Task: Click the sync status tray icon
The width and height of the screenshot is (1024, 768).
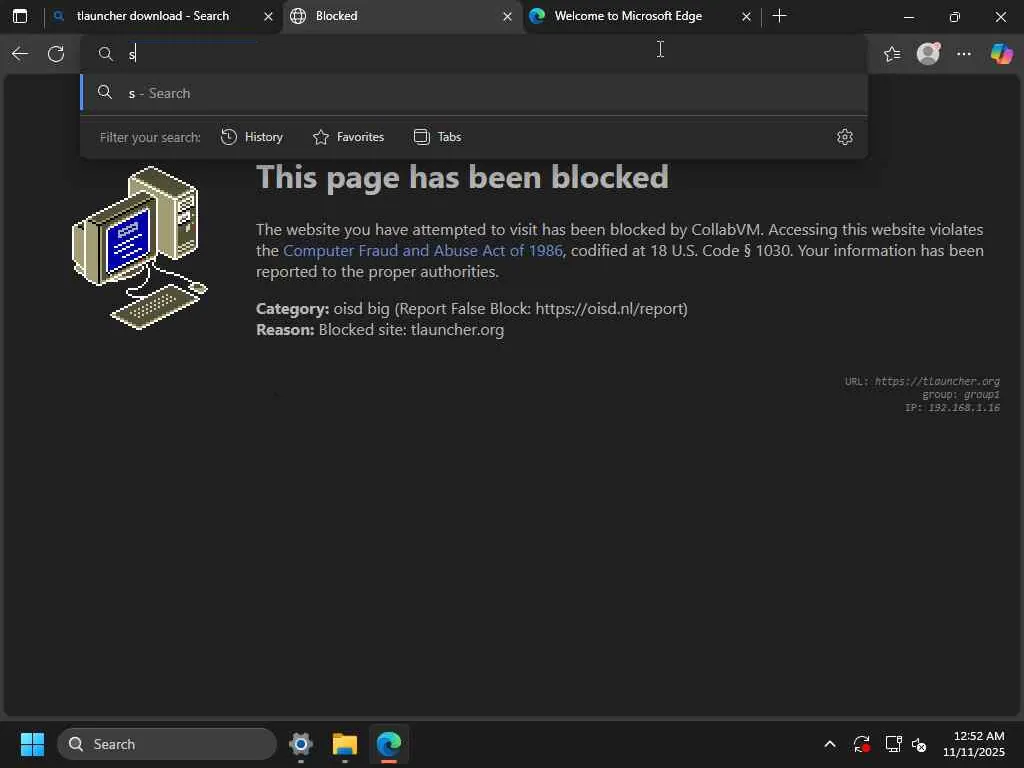Action: (x=861, y=744)
